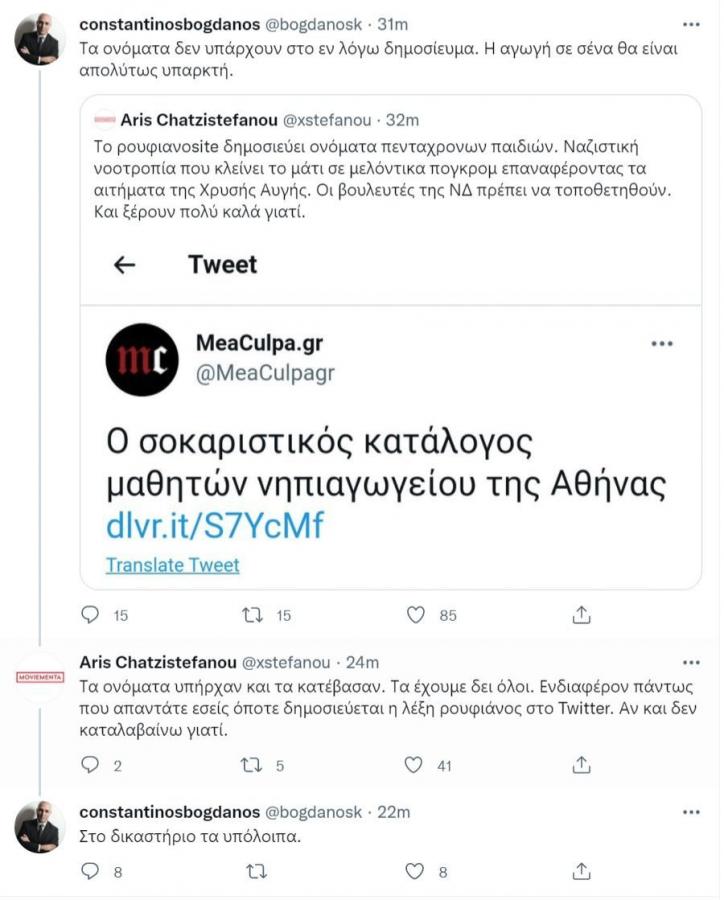The width and height of the screenshot is (724, 900).
Task: Share Aris Chatzistefanou's 24m tweet
Action: click(x=581, y=764)
